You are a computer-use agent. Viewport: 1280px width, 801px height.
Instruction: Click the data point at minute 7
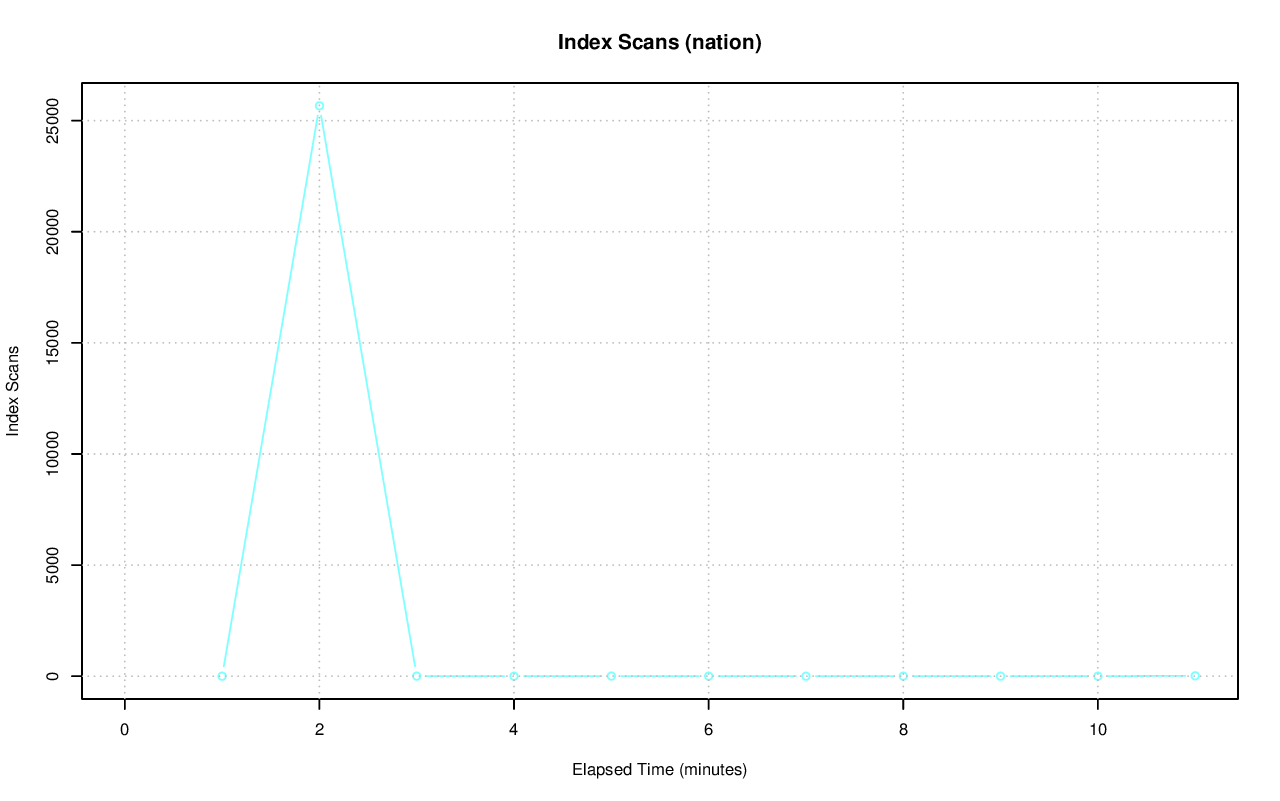[x=805, y=676]
